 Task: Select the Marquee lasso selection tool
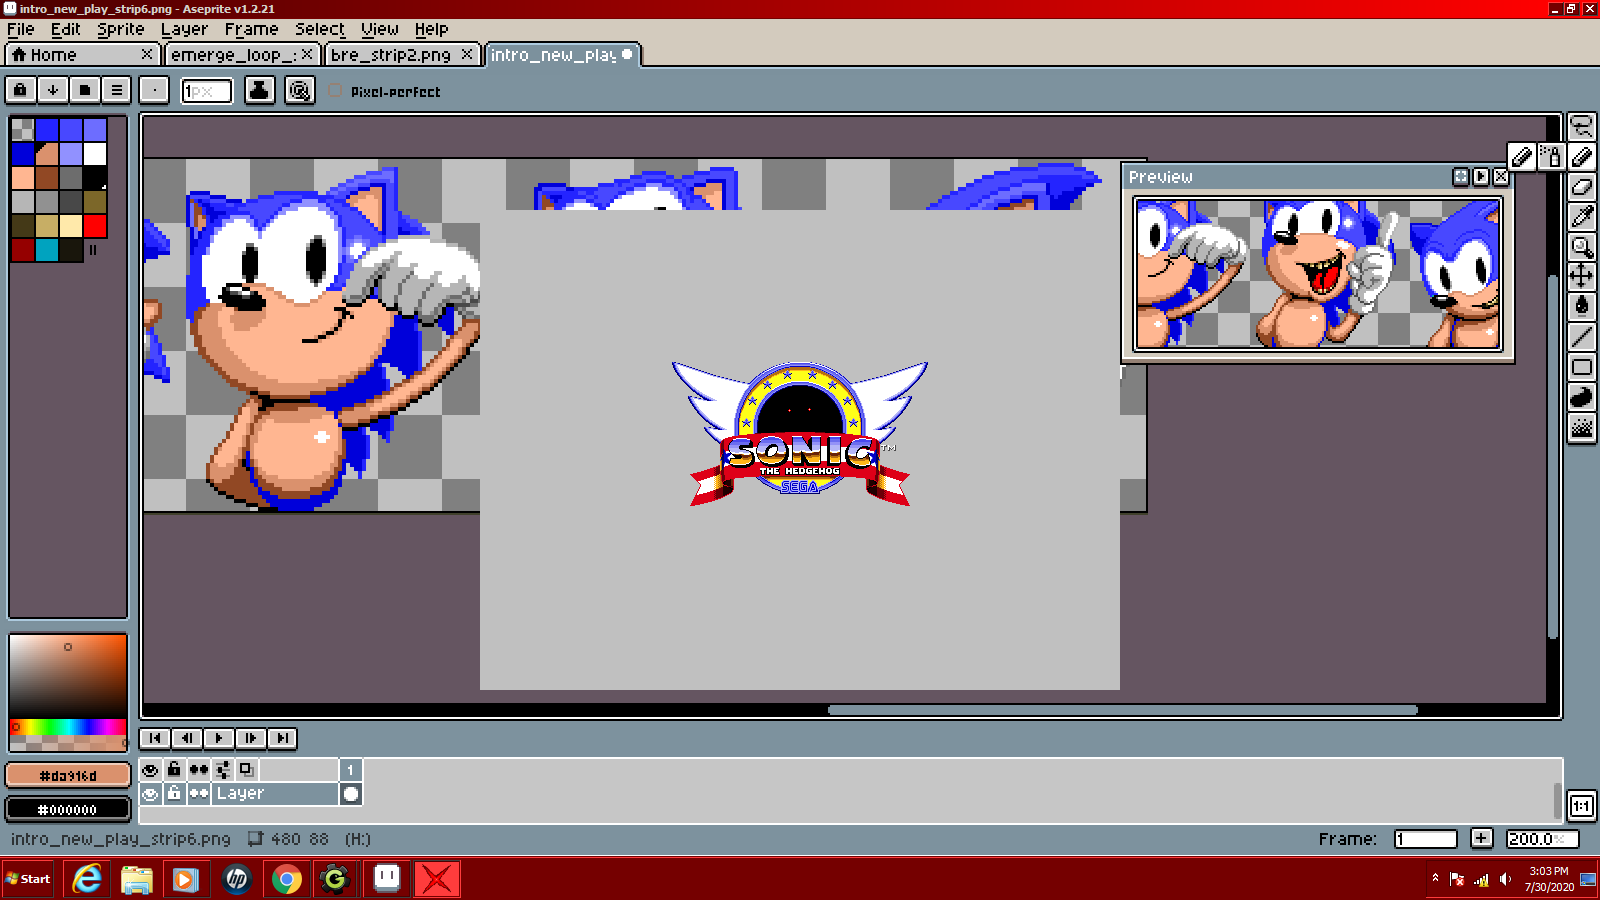(1581, 127)
